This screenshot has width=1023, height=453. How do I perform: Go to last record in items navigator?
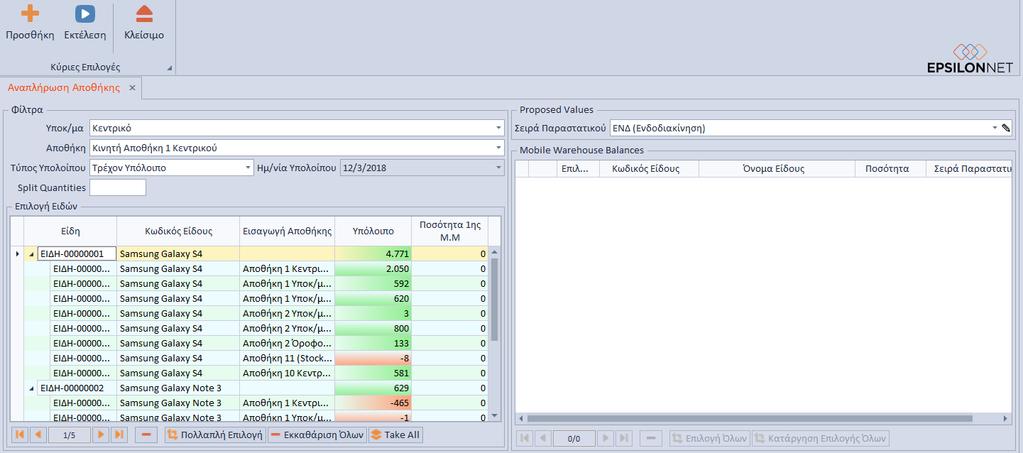click(119, 435)
